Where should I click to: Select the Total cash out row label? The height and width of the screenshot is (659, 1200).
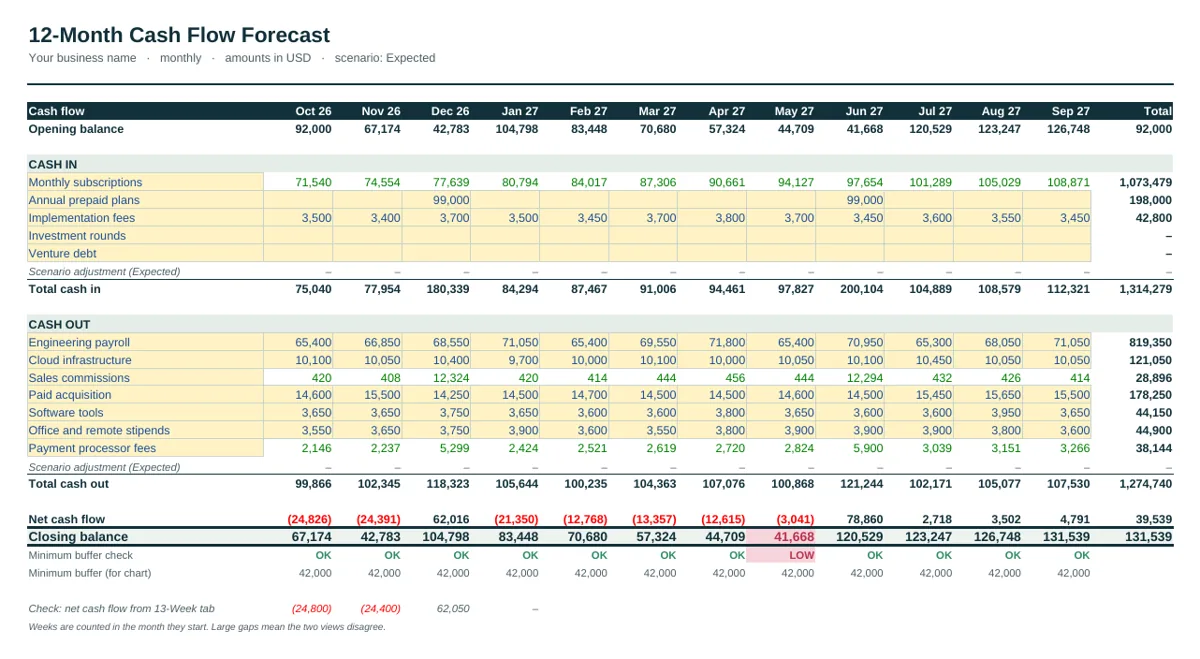coord(69,484)
